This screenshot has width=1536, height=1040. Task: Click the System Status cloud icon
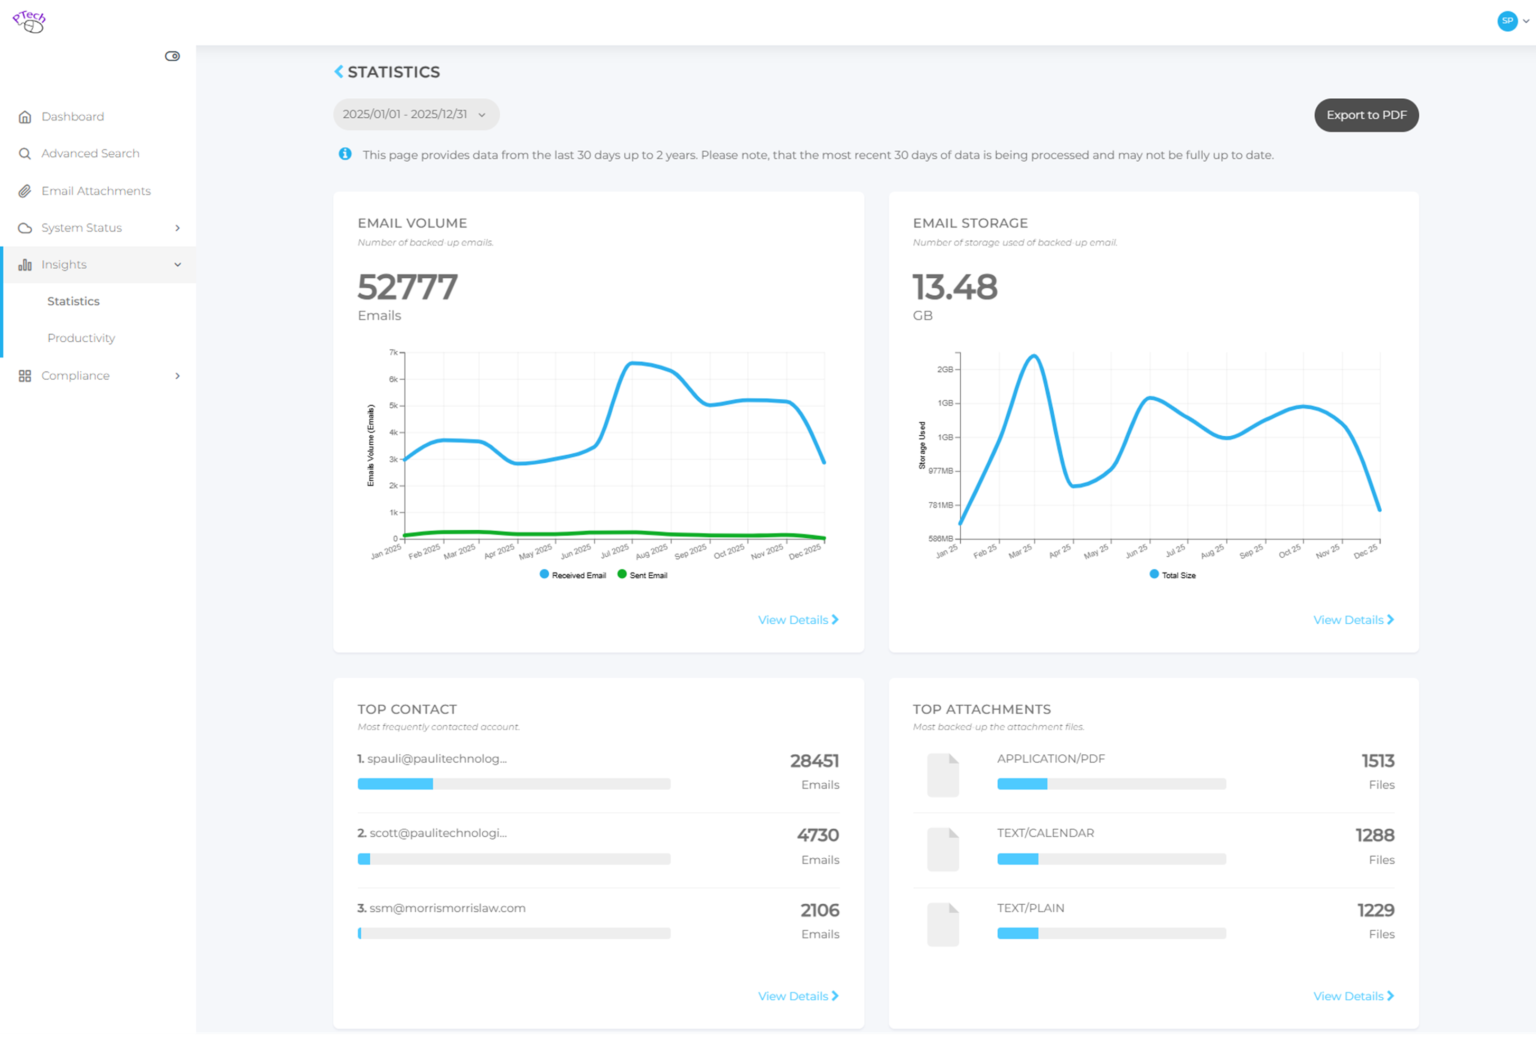point(25,228)
